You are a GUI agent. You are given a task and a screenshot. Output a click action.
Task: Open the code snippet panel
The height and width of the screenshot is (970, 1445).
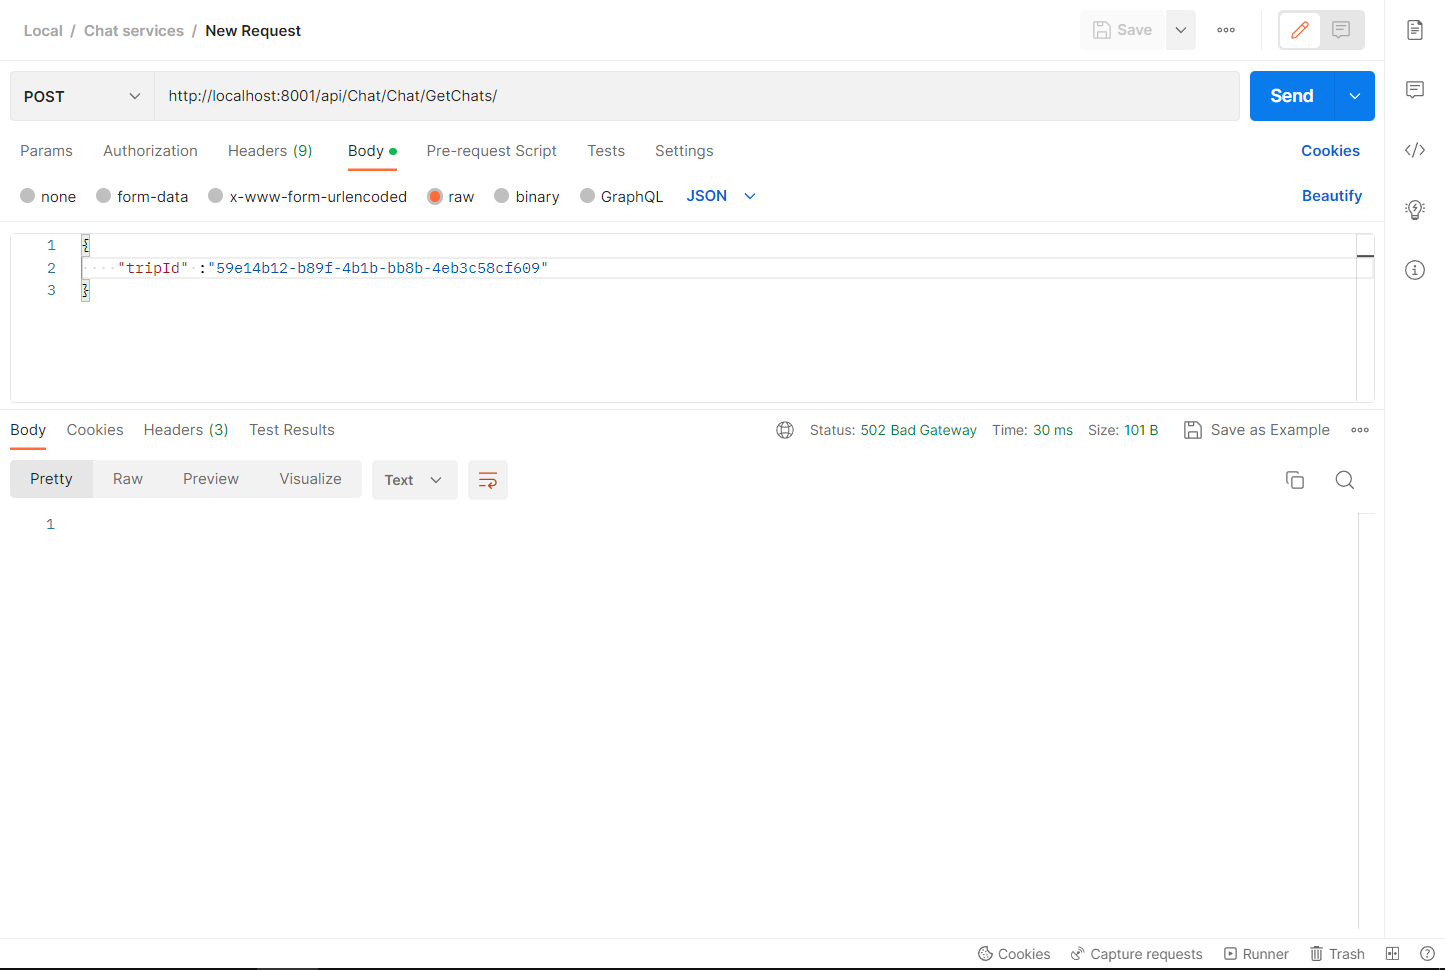pyautogui.click(x=1414, y=150)
